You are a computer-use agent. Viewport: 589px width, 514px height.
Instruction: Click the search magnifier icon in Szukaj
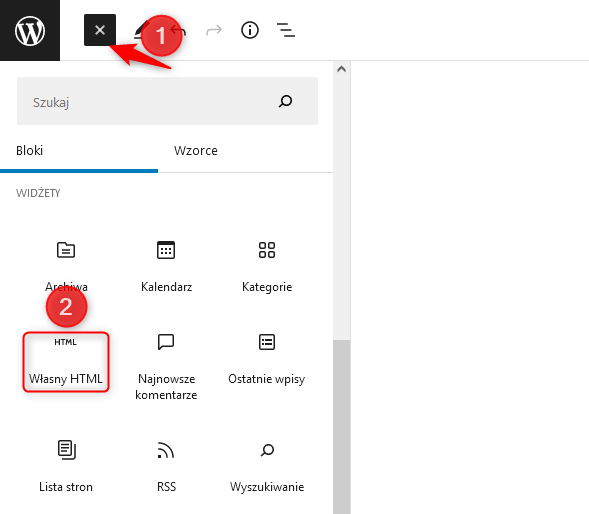285,101
